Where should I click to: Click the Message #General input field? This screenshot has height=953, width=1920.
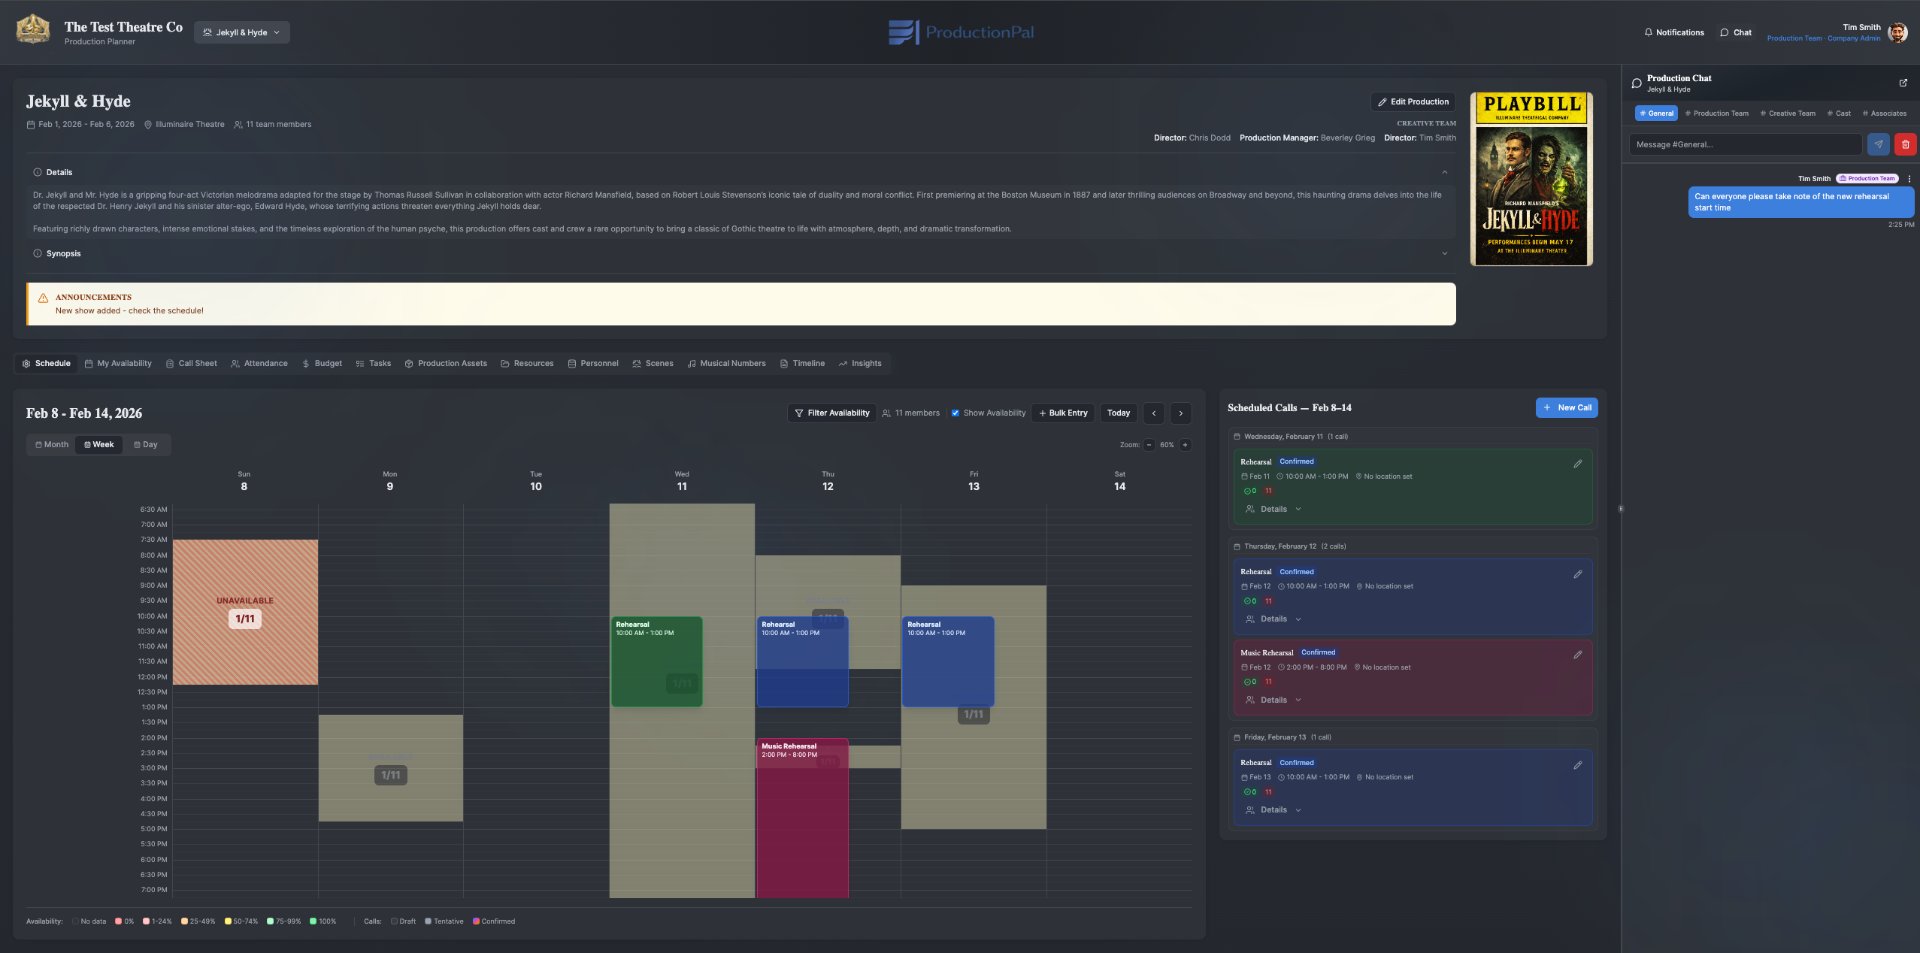pos(1745,145)
